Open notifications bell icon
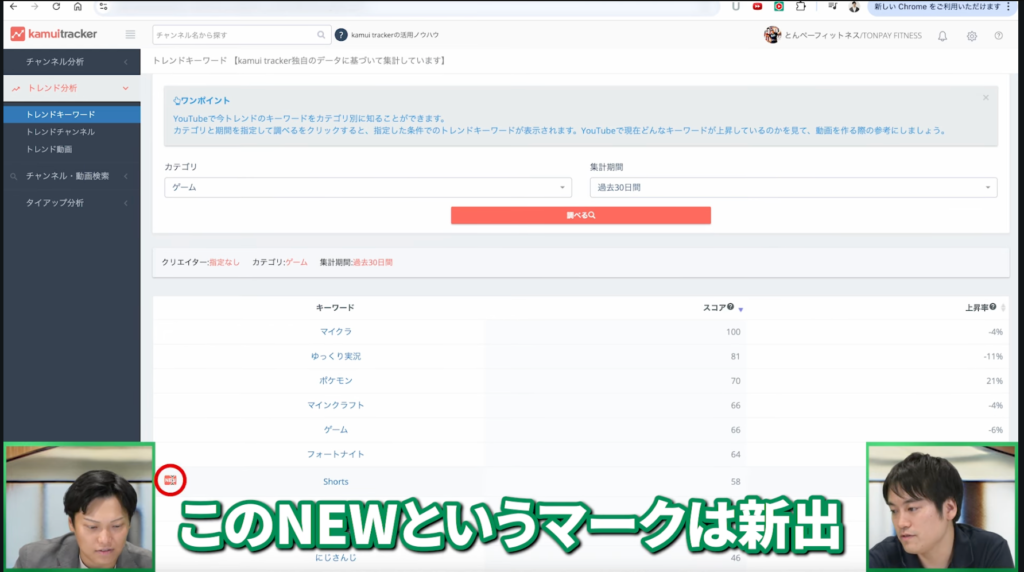 (942, 36)
